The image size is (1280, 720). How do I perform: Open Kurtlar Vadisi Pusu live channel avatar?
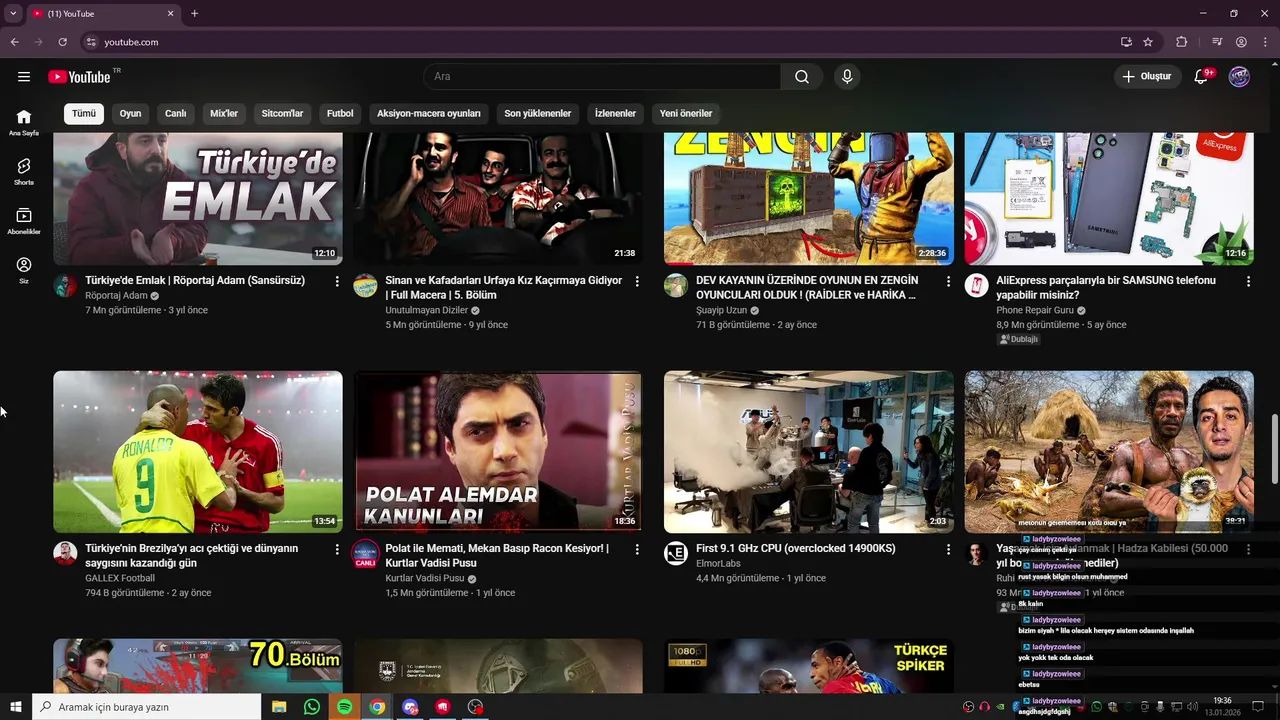pos(366,554)
